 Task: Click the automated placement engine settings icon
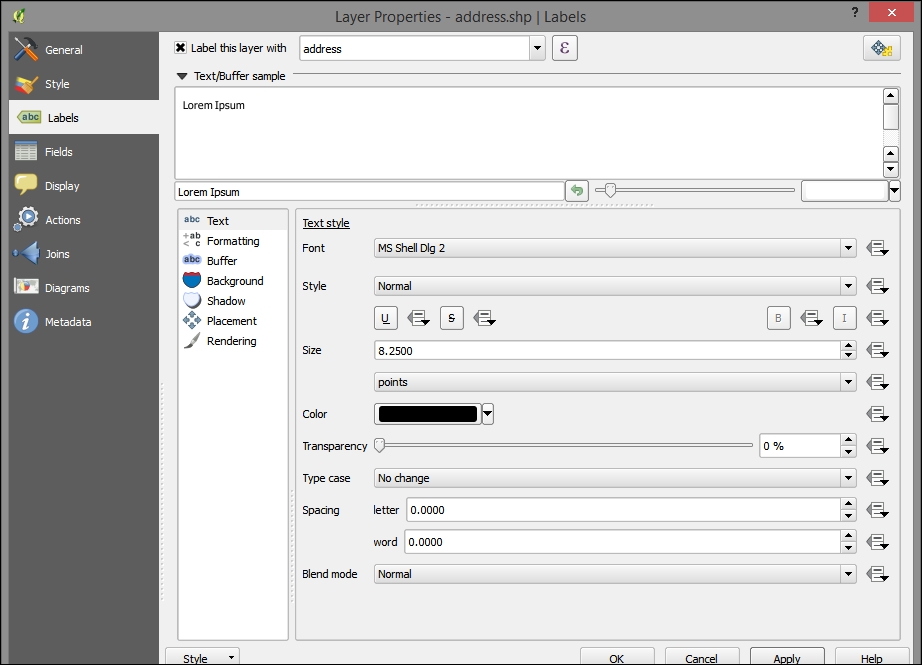(880, 48)
